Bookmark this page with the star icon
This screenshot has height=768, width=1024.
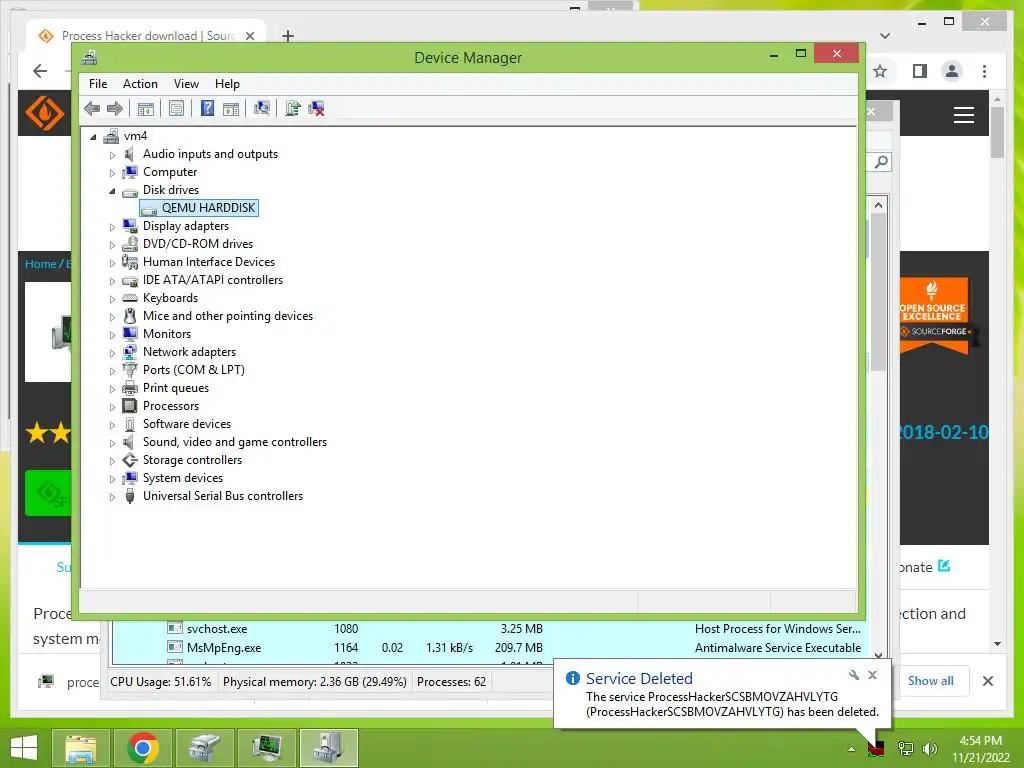coord(880,71)
